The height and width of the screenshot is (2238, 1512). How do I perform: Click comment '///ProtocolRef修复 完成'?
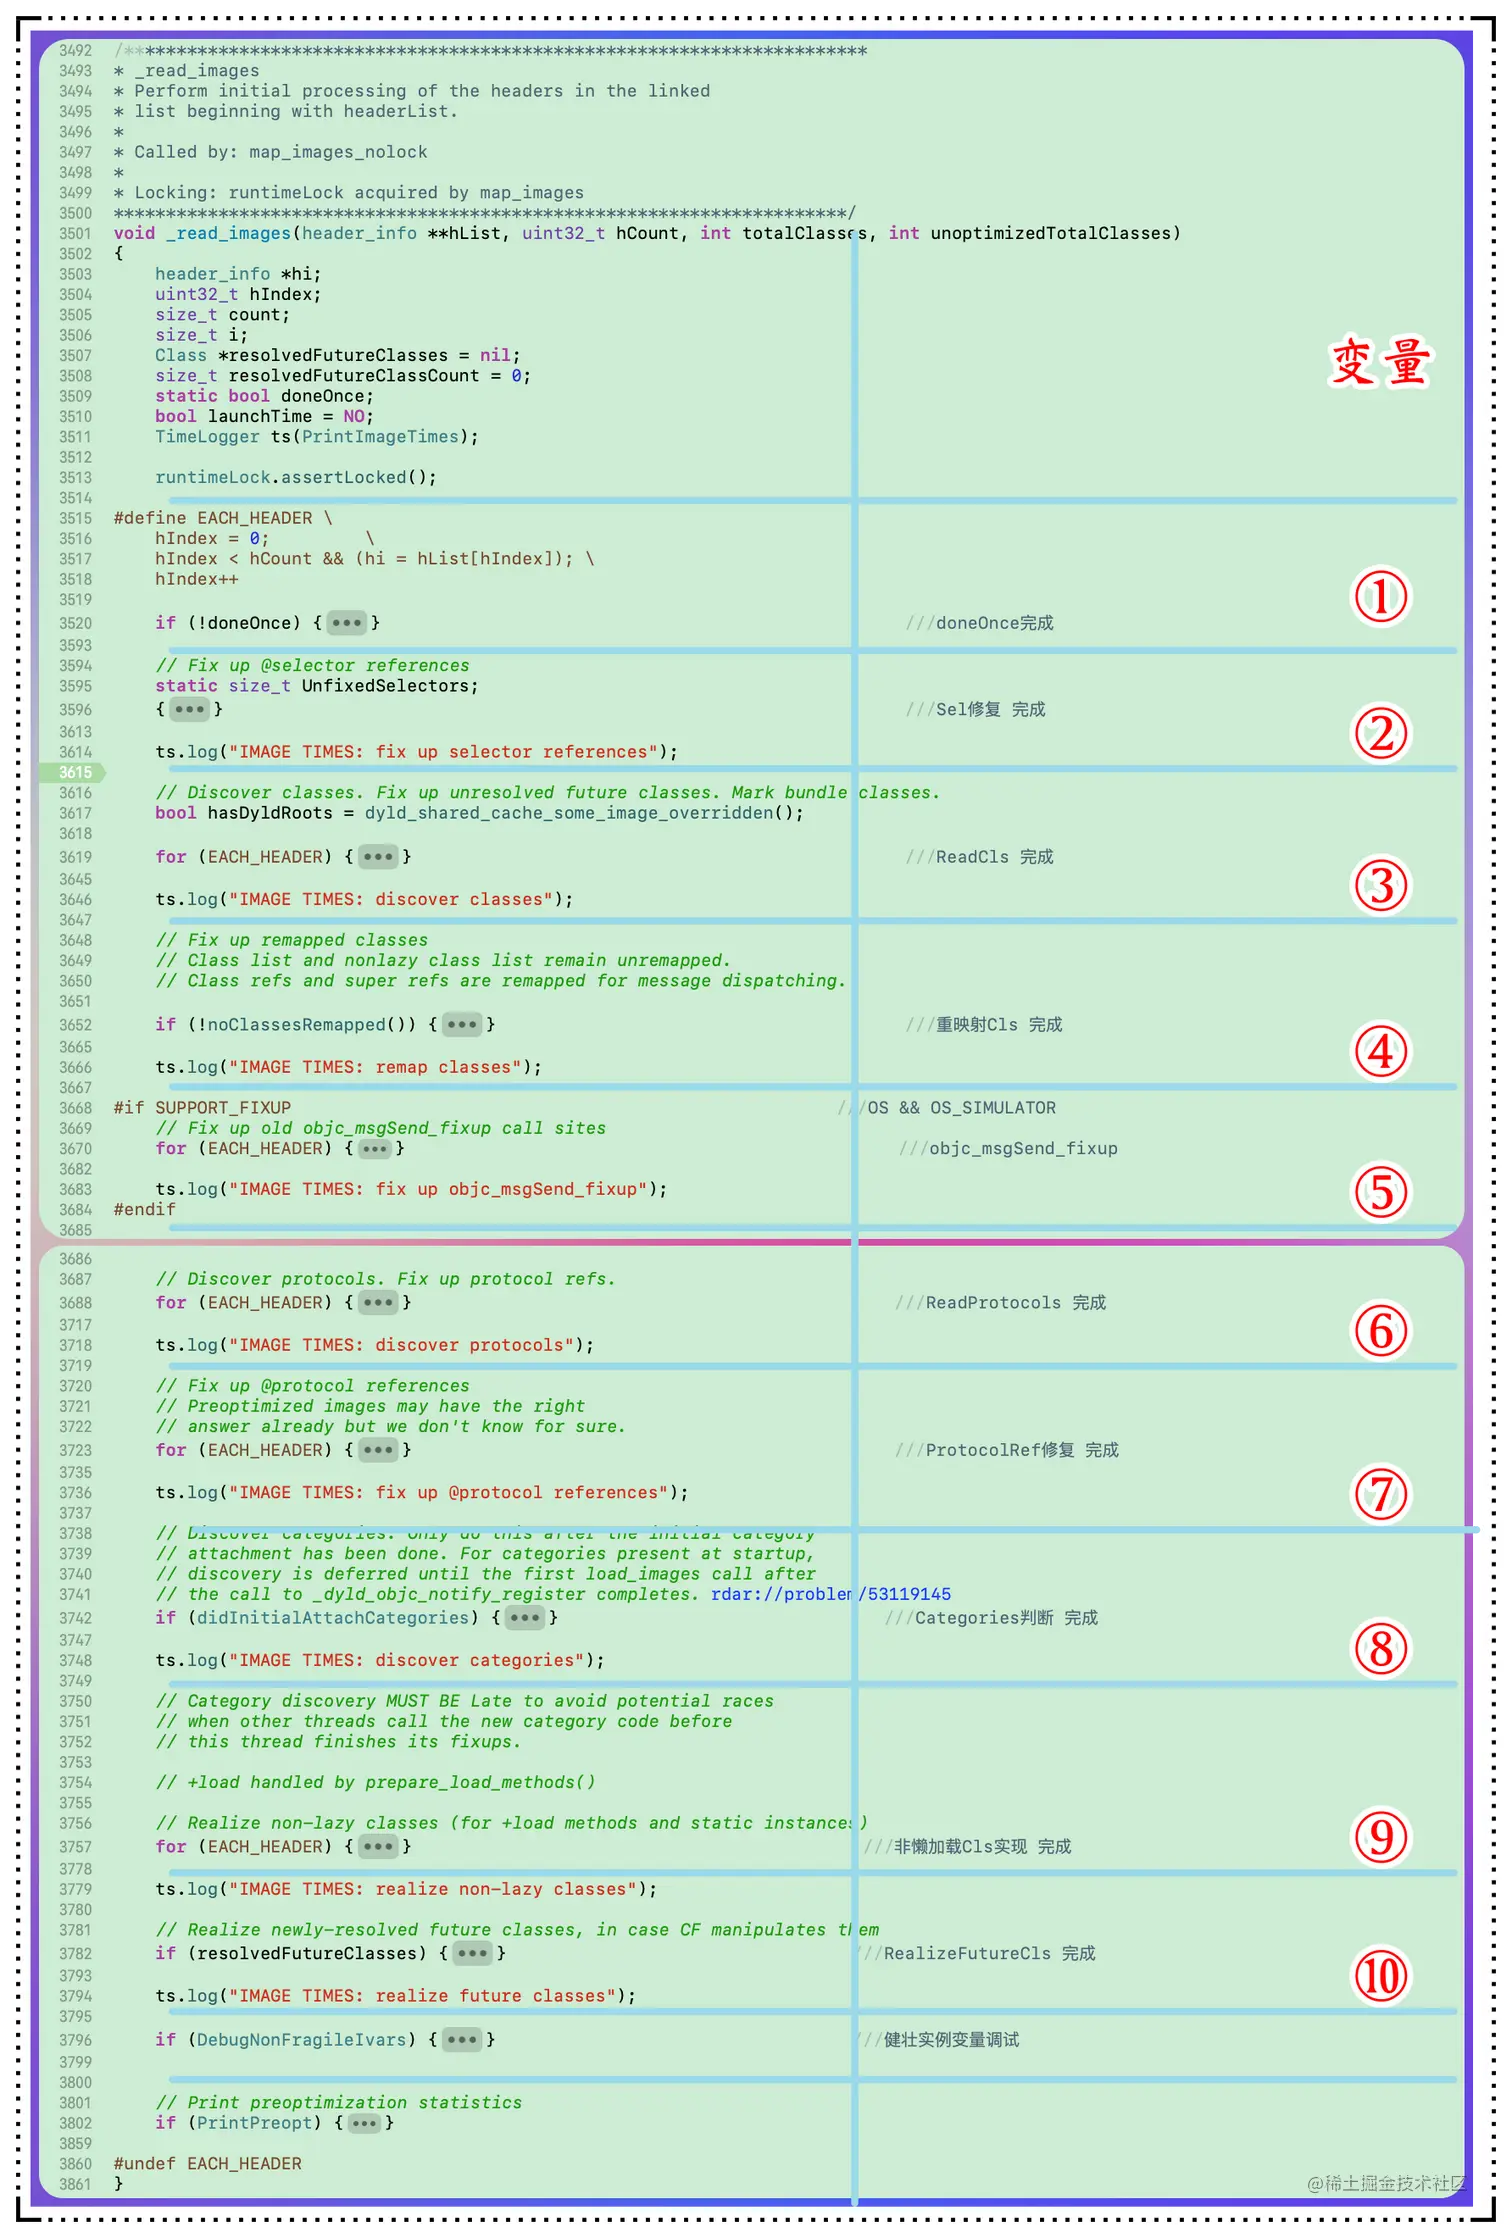(x=1007, y=1451)
